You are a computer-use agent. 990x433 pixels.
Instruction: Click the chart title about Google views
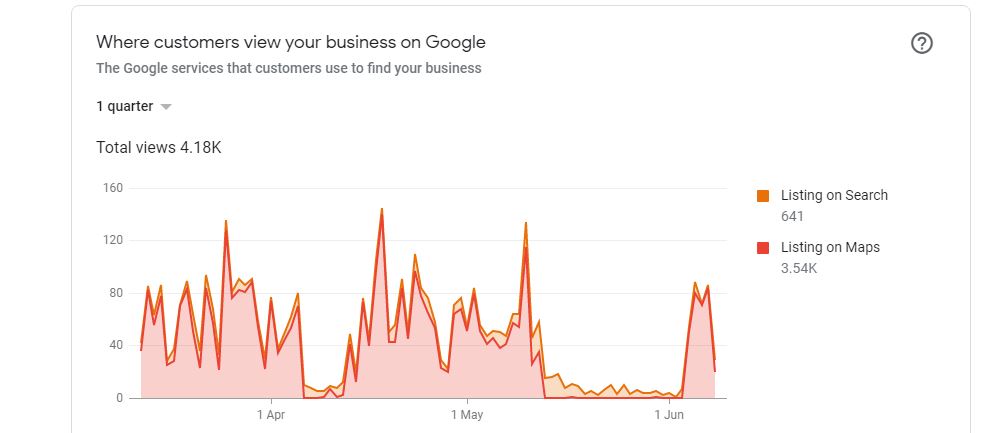pyautogui.click(x=290, y=42)
